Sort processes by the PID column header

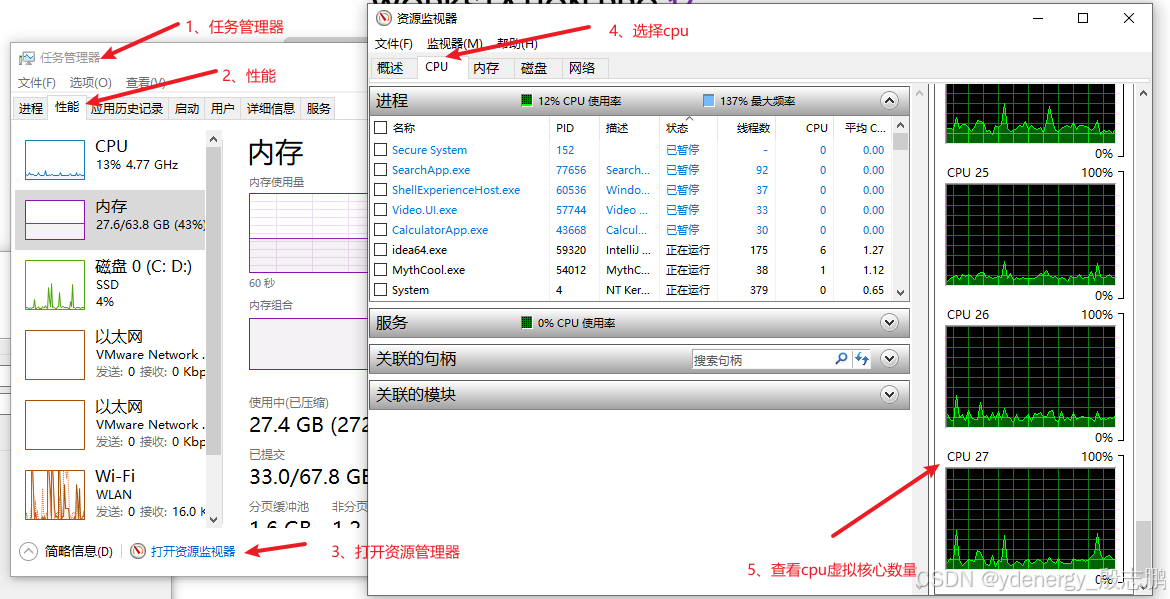575,128
